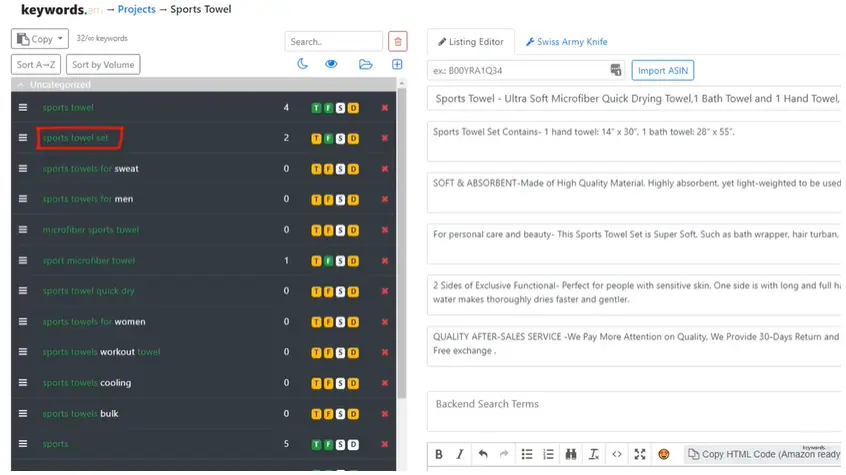The width and height of the screenshot is (846, 475).
Task: Click the Sort by Volume button
Action: coord(103,65)
